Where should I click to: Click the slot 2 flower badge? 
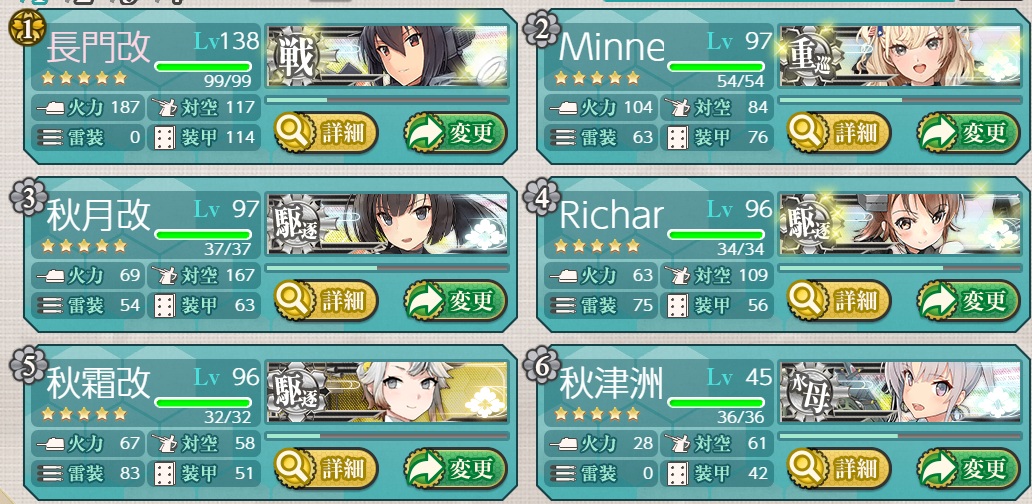point(540,28)
